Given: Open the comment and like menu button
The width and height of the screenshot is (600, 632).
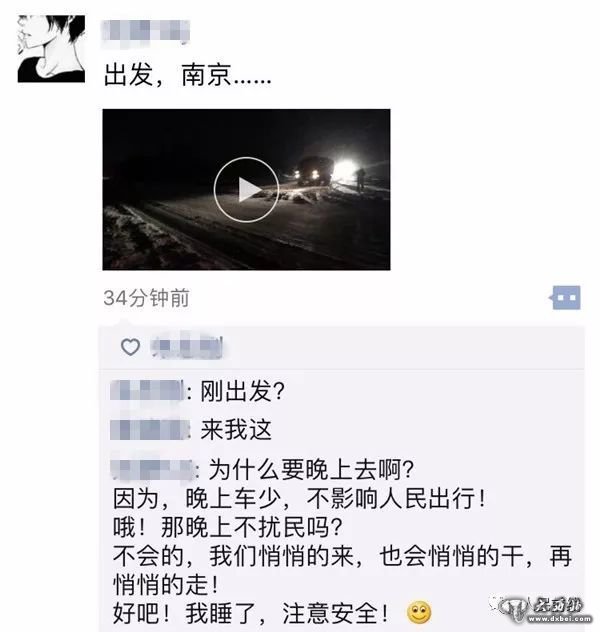Looking at the screenshot, I should coord(565,298).
